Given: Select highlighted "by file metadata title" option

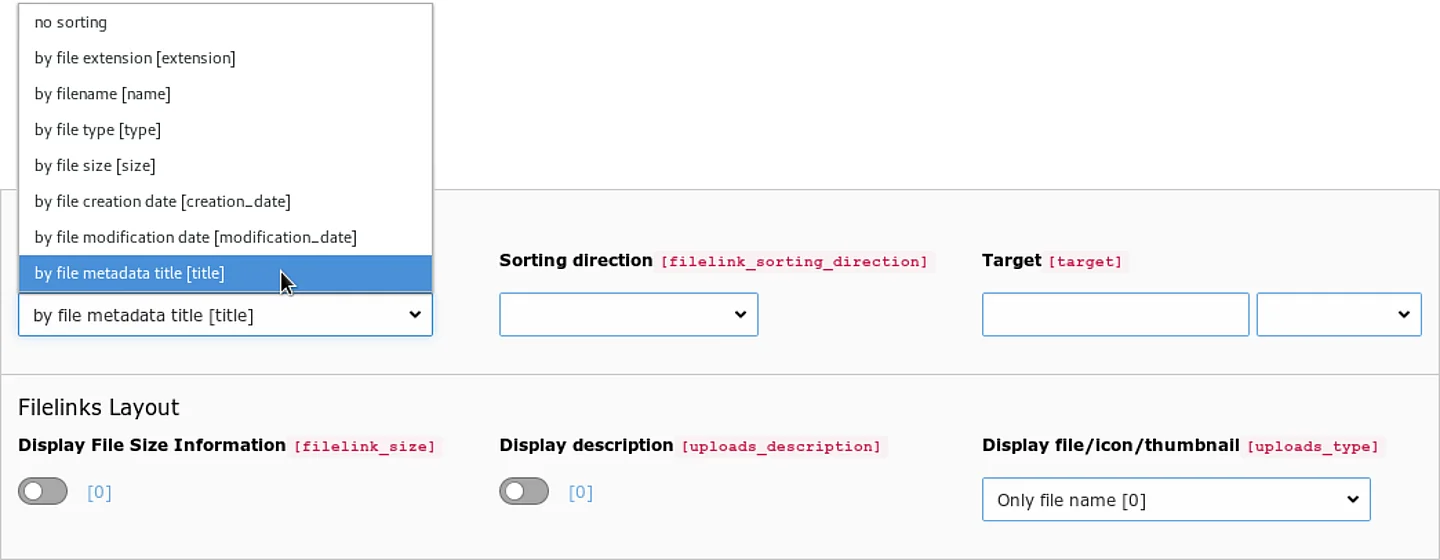Looking at the screenshot, I should (x=129, y=273).
